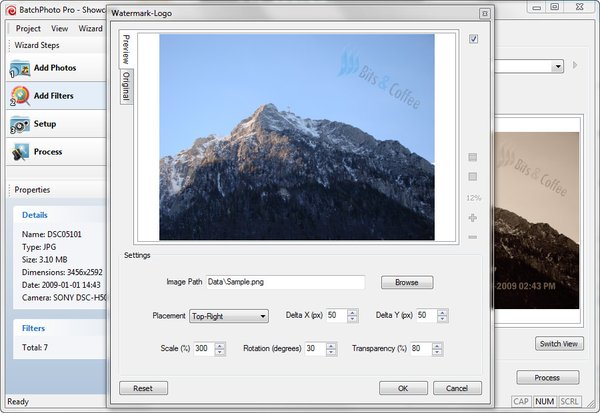Click the Process wizard step icon
Image resolution: width=600 pixels, height=413 pixels.
pos(20,152)
